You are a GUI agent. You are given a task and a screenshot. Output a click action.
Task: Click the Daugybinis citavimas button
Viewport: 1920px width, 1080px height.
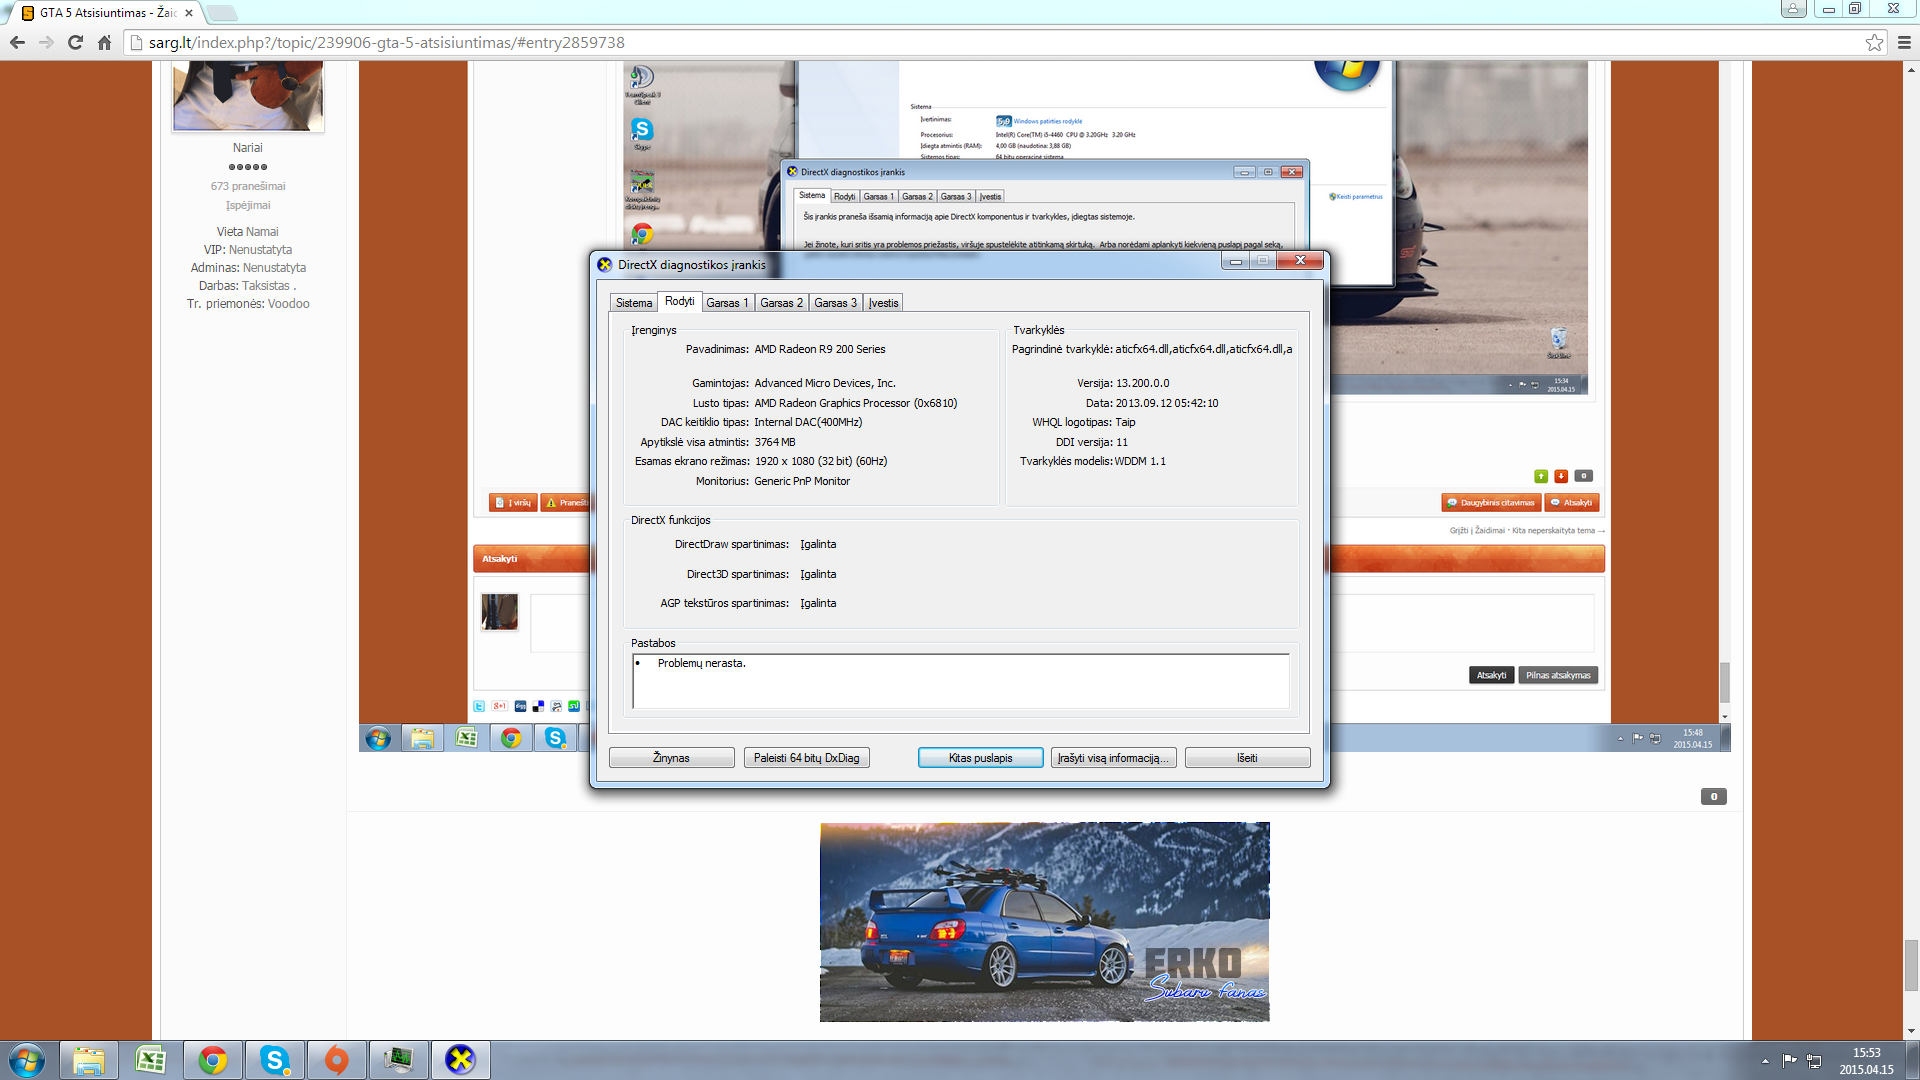pos(1491,503)
